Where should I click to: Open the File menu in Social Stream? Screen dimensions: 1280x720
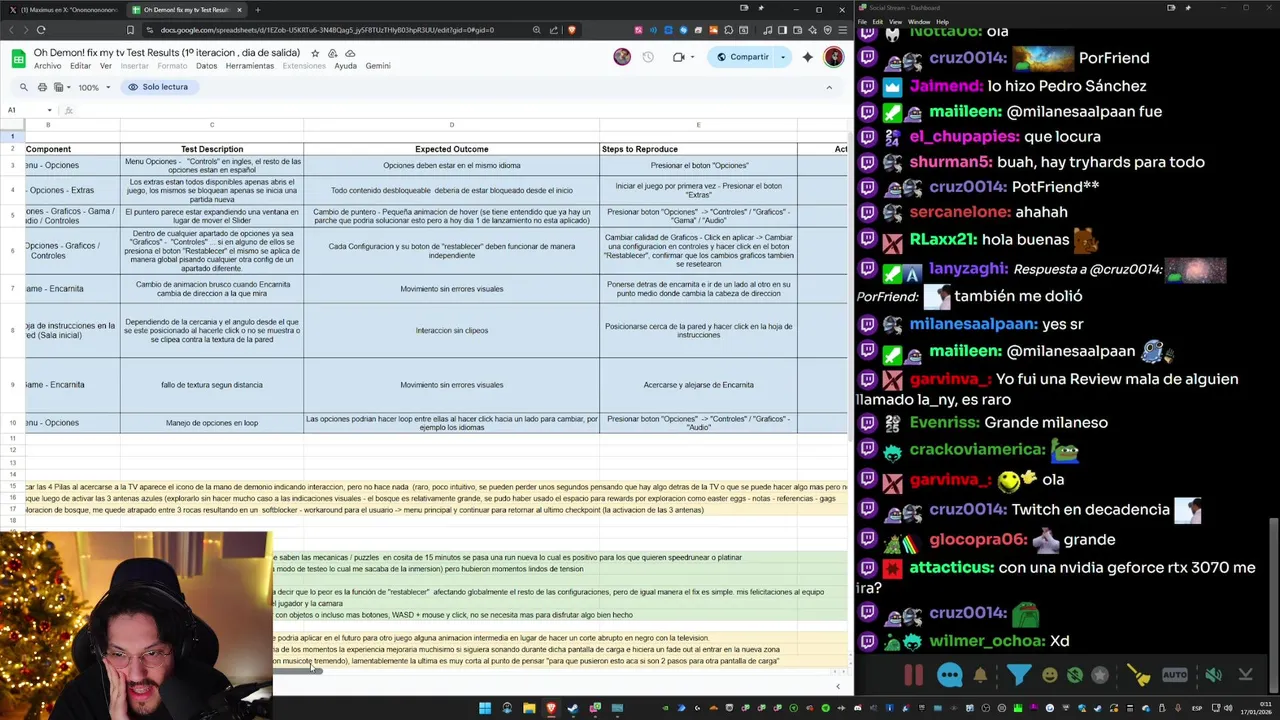pyautogui.click(x=862, y=21)
